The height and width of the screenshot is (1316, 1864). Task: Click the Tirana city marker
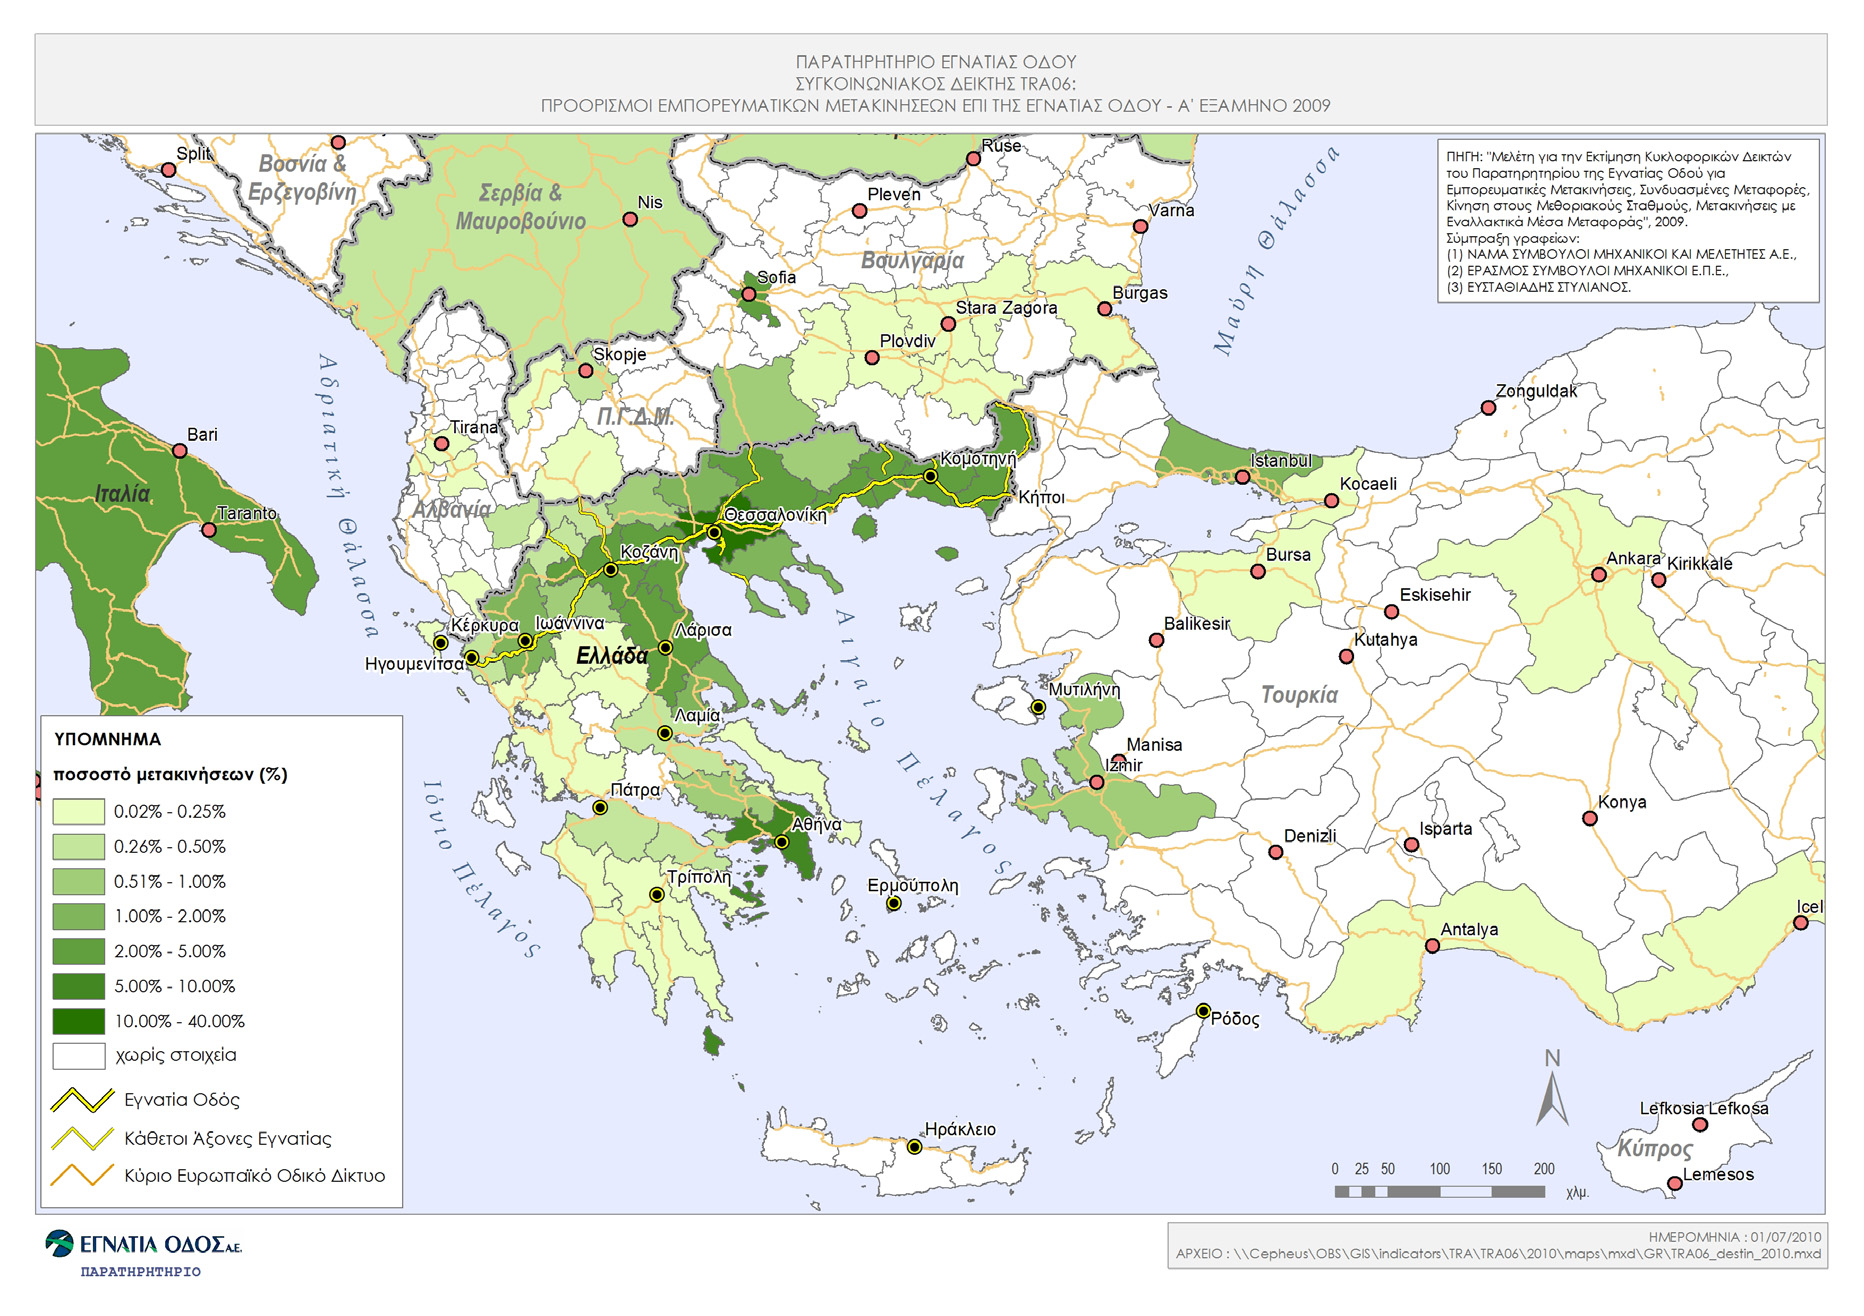(x=442, y=444)
